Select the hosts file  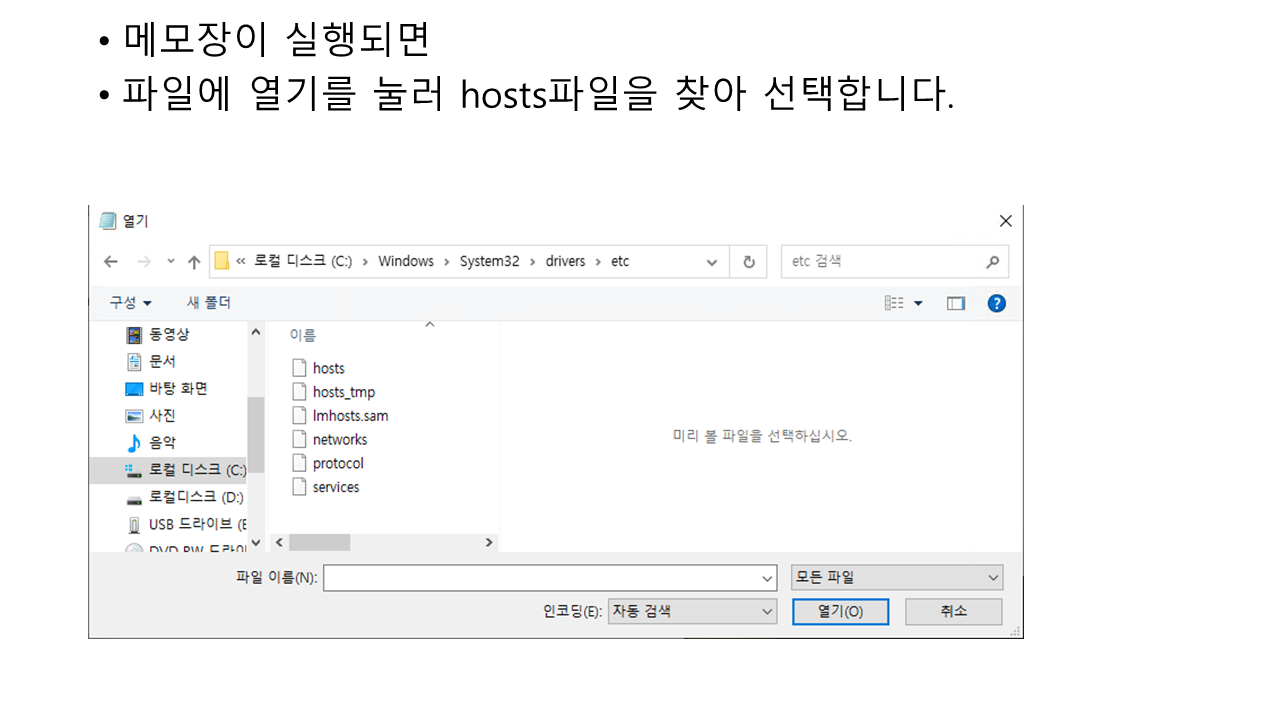pos(328,368)
